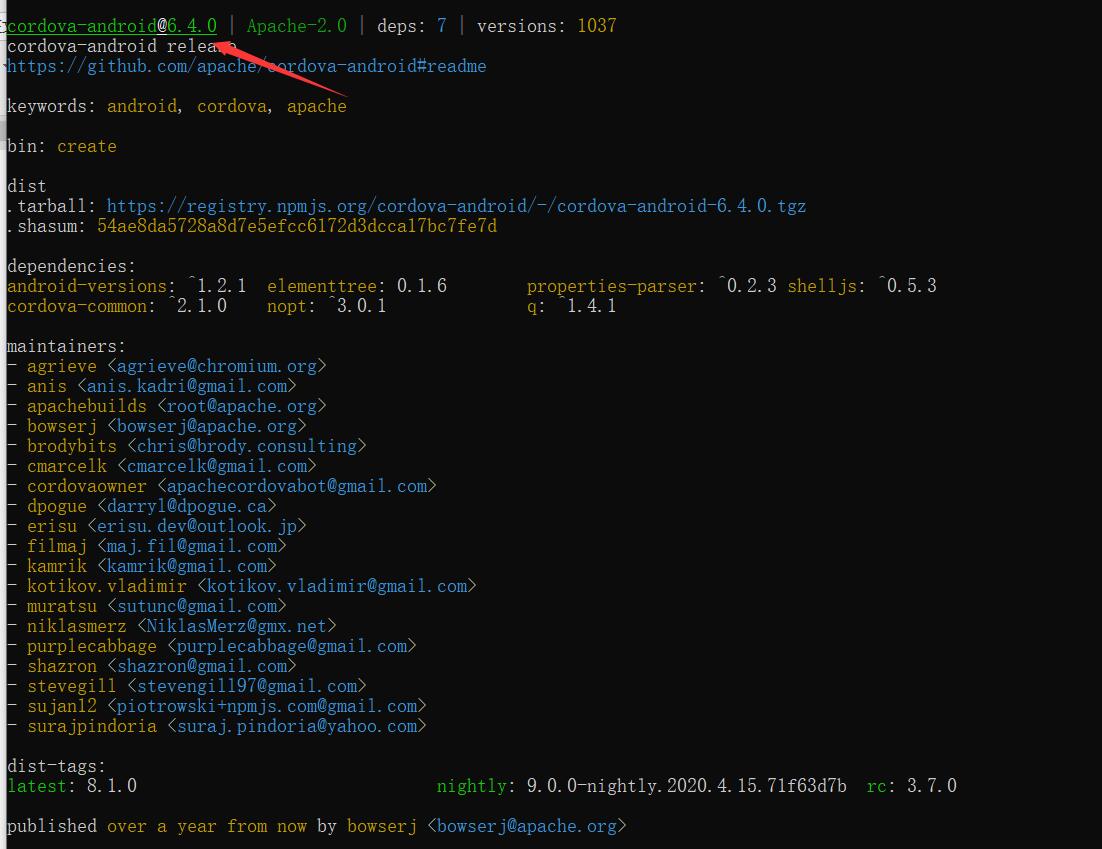The width and height of the screenshot is (1102, 849).
Task: Open the registry.npmjs.org tarball link
Action: [456, 206]
